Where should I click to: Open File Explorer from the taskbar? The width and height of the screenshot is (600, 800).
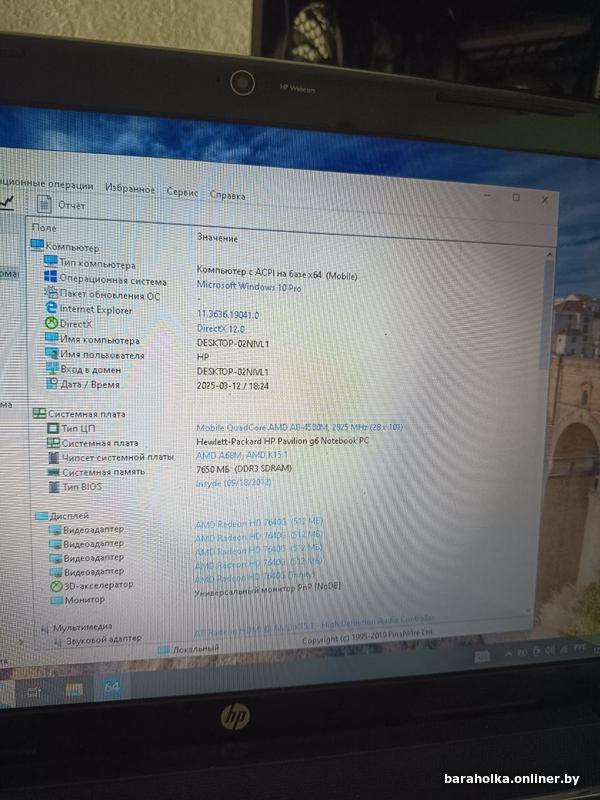point(74,690)
